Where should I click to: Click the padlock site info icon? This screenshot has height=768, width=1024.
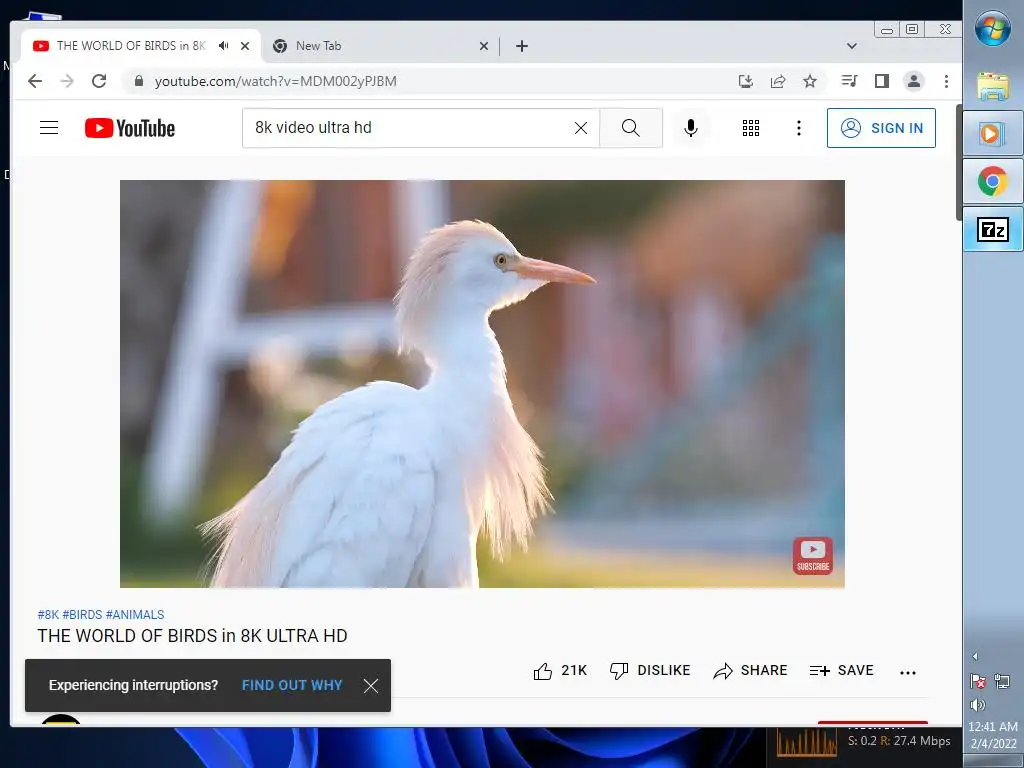click(138, 81)
